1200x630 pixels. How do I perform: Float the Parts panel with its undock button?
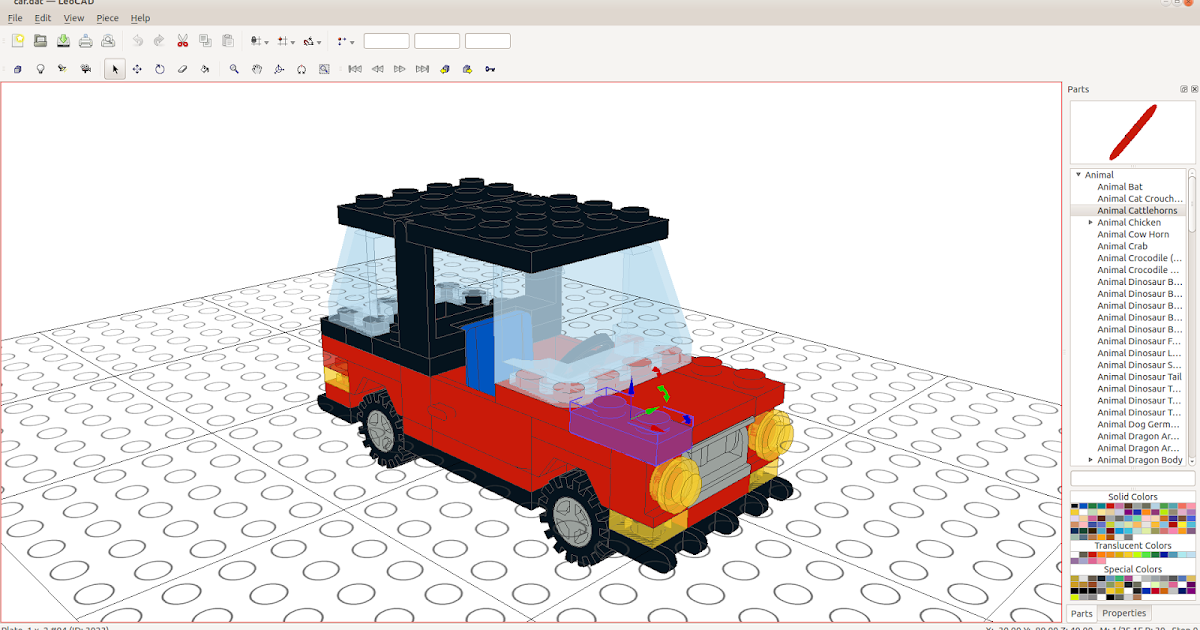[x=1184, y=89]
